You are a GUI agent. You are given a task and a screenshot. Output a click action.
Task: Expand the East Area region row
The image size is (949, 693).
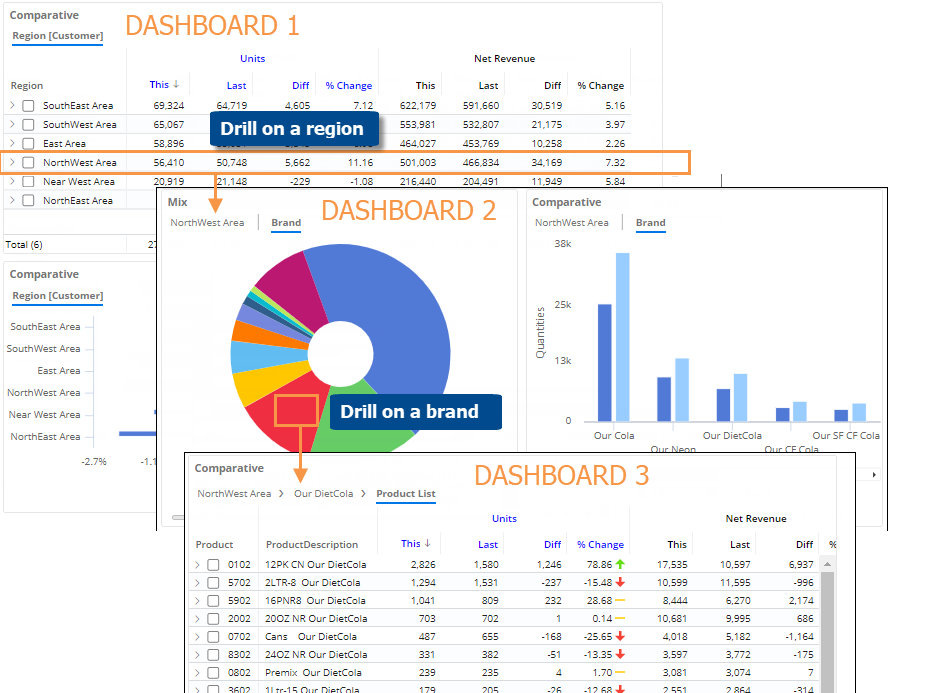coord(12,144)
